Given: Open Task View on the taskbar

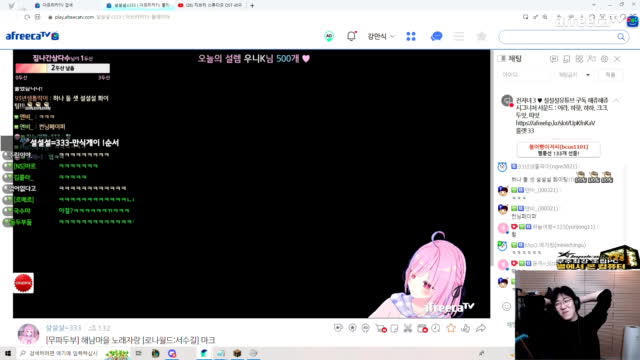Looking at the screenshot, I should click(x=138, y=353).
